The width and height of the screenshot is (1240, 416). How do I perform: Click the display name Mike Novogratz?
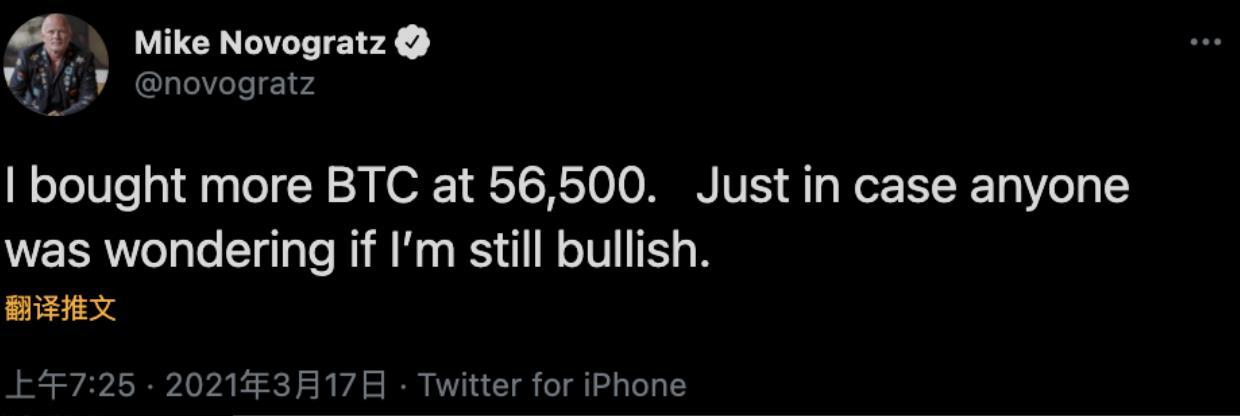pyautogui.click(x=259, y=43)
